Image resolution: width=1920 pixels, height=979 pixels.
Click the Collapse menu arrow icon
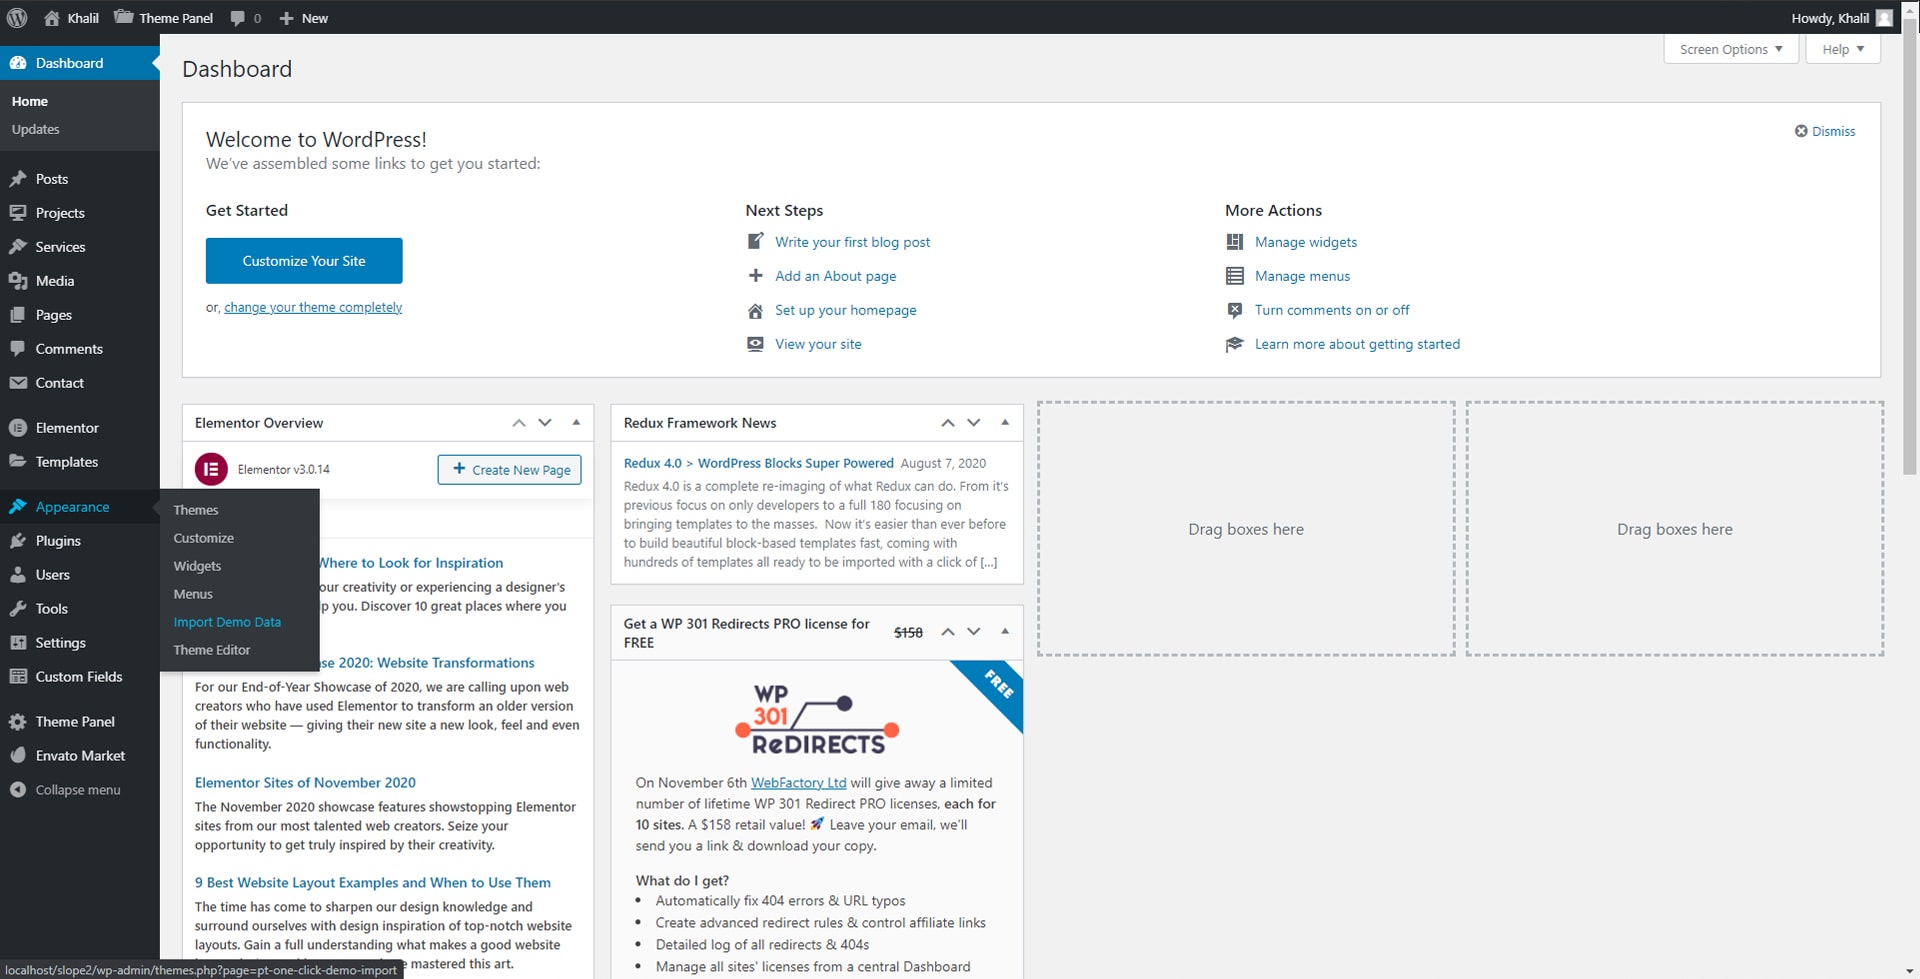coord(18,790)
